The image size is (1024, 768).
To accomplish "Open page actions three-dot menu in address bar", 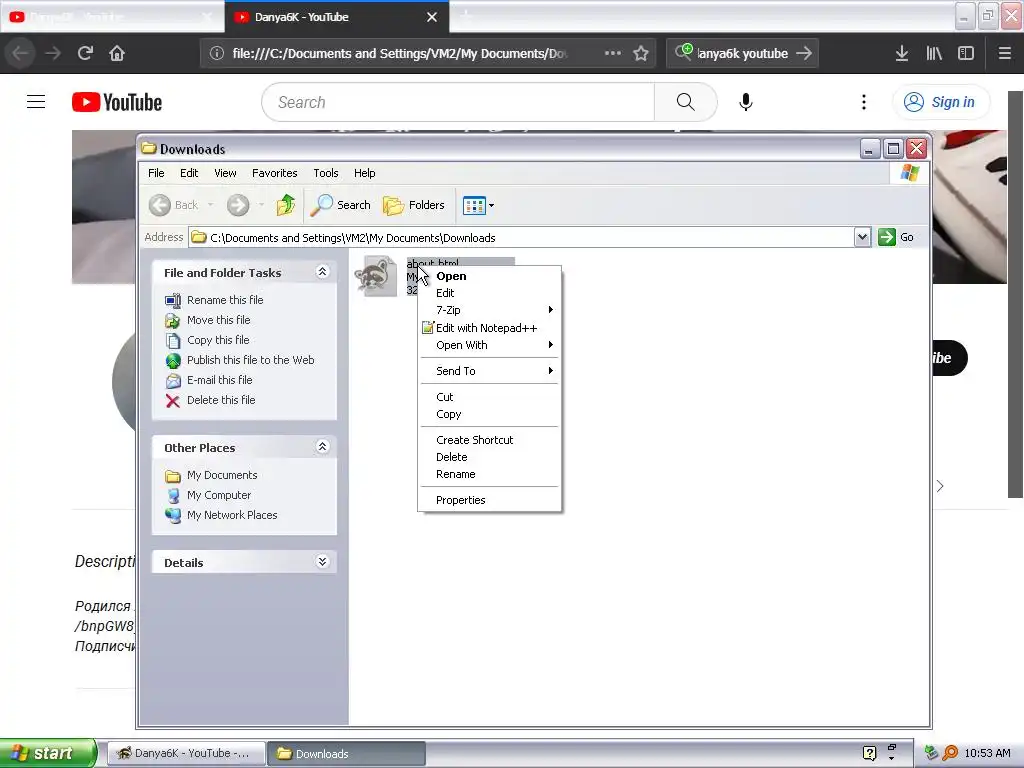I will pos(613,53).
